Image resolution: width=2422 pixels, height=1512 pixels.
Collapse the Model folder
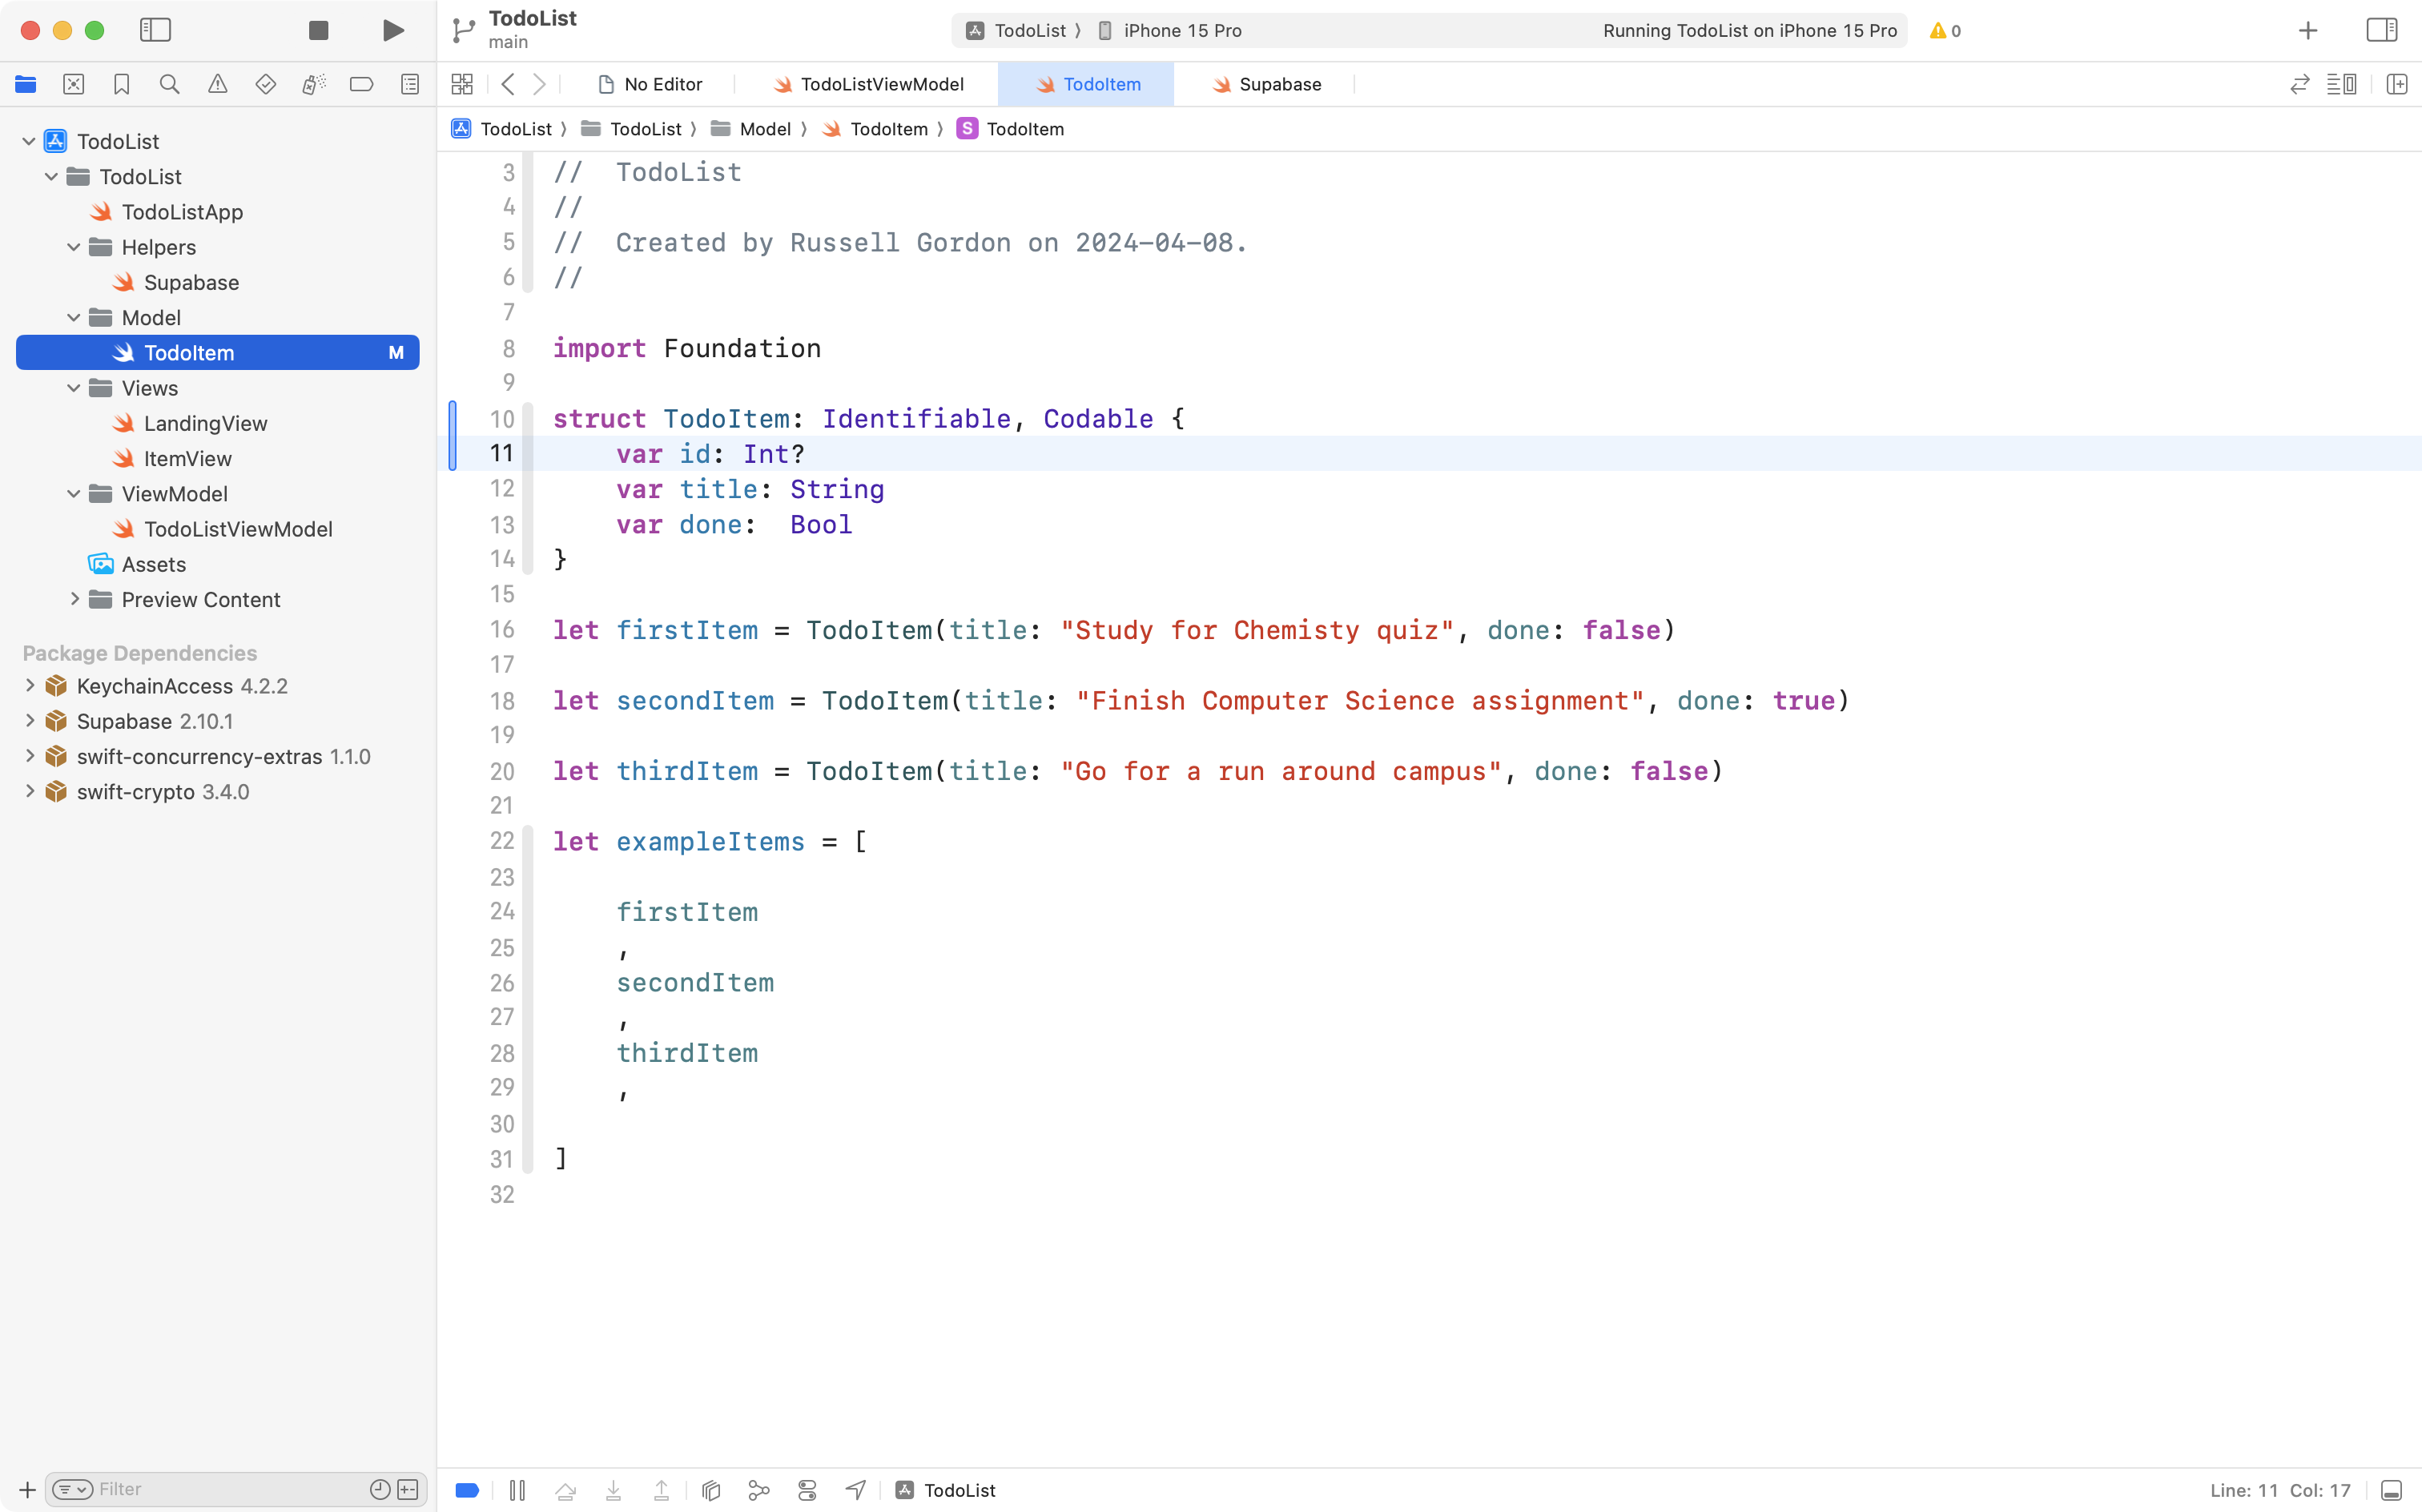(72, 317)
